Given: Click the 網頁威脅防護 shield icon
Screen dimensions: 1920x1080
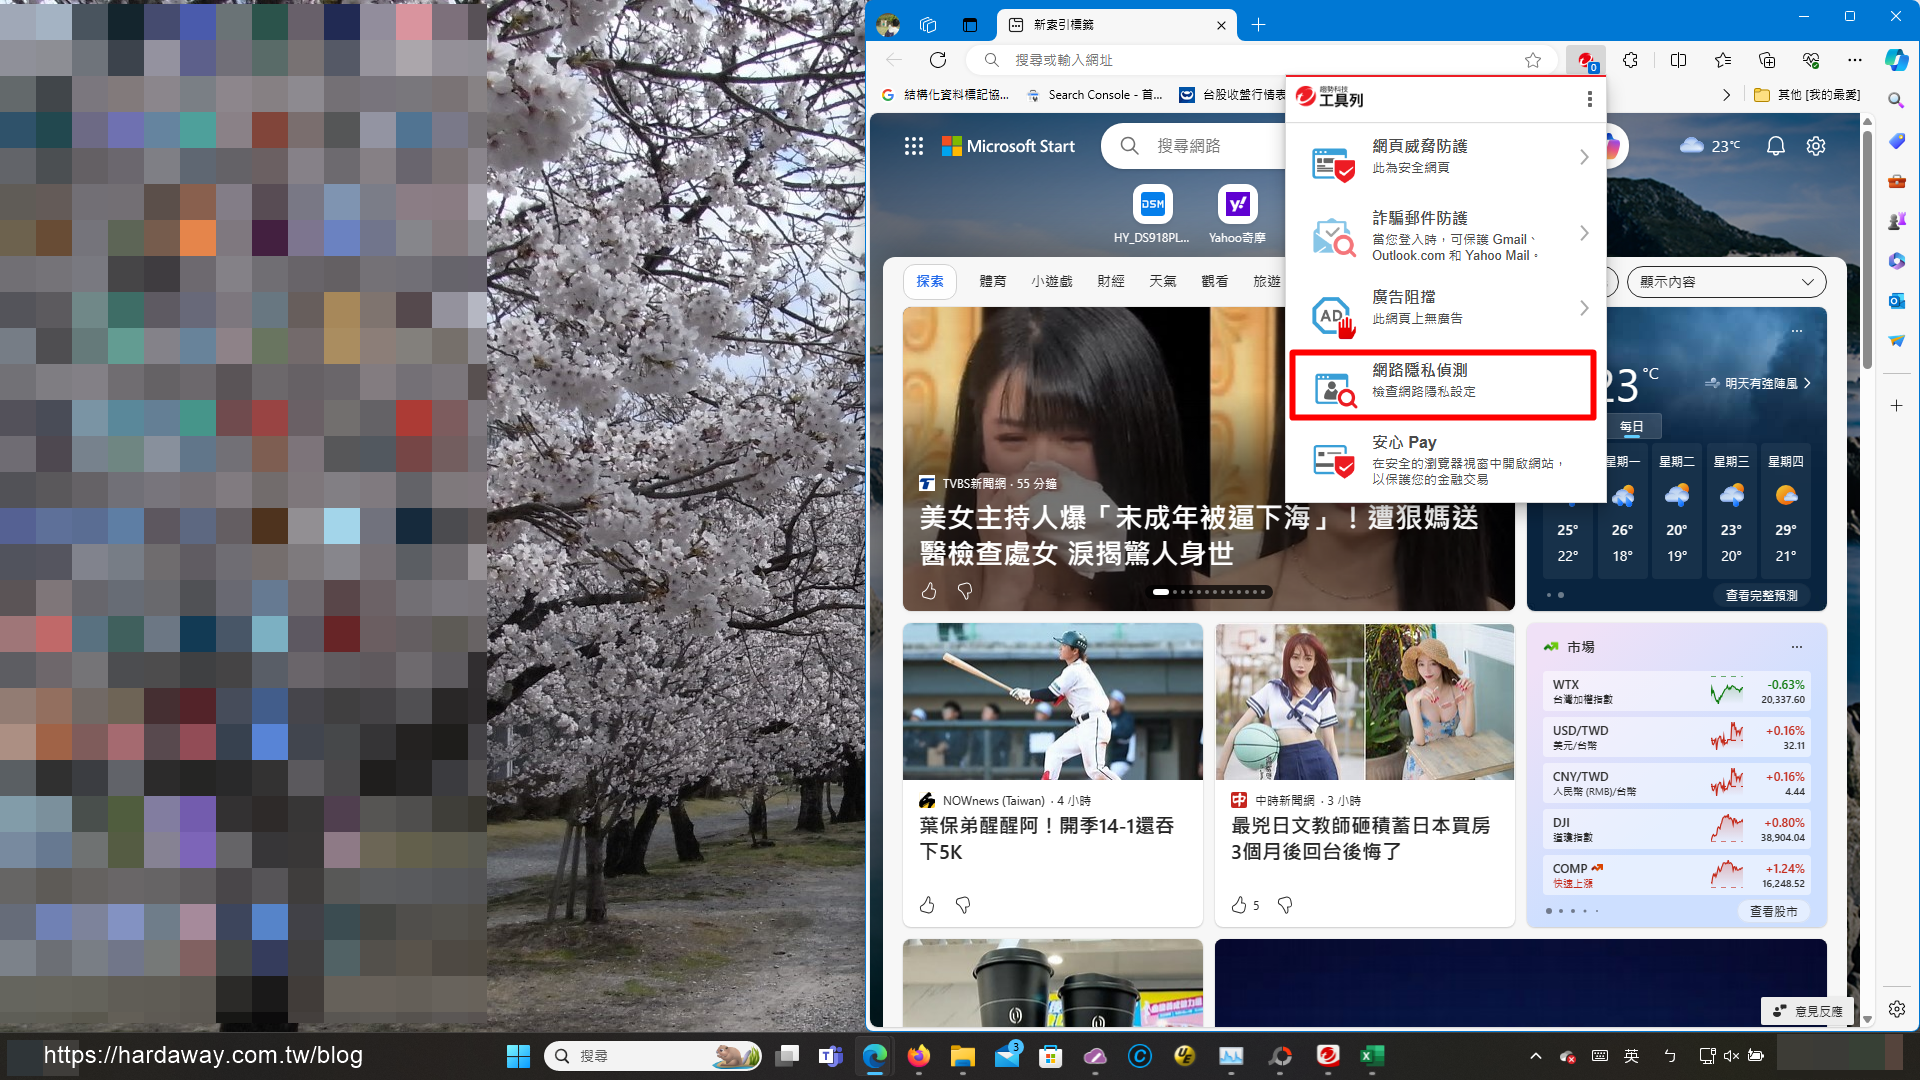Looking at the screenshot, I should point(1331,157).
